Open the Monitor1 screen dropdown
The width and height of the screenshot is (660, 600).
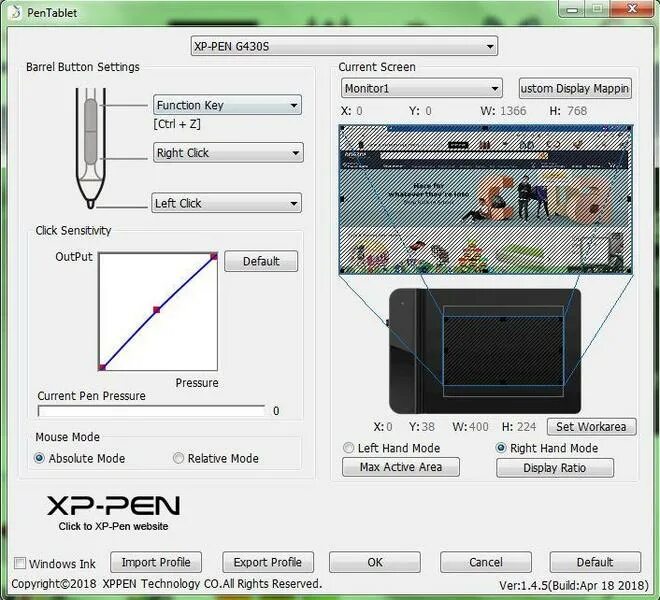[x=422, y=88]
